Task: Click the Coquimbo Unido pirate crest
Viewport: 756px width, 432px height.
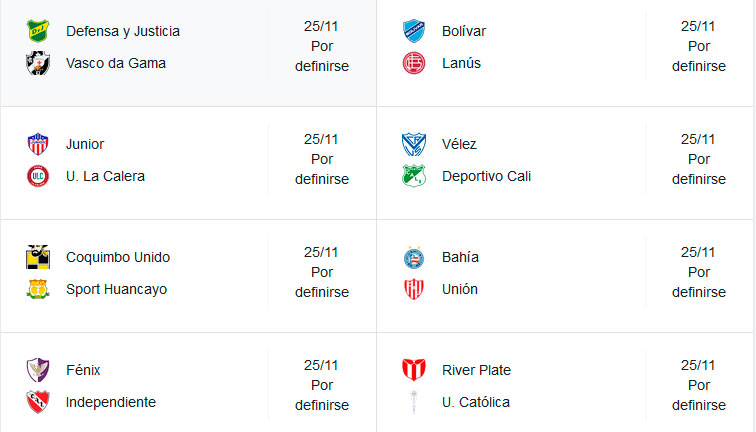Action: click(x=38, y=256)
